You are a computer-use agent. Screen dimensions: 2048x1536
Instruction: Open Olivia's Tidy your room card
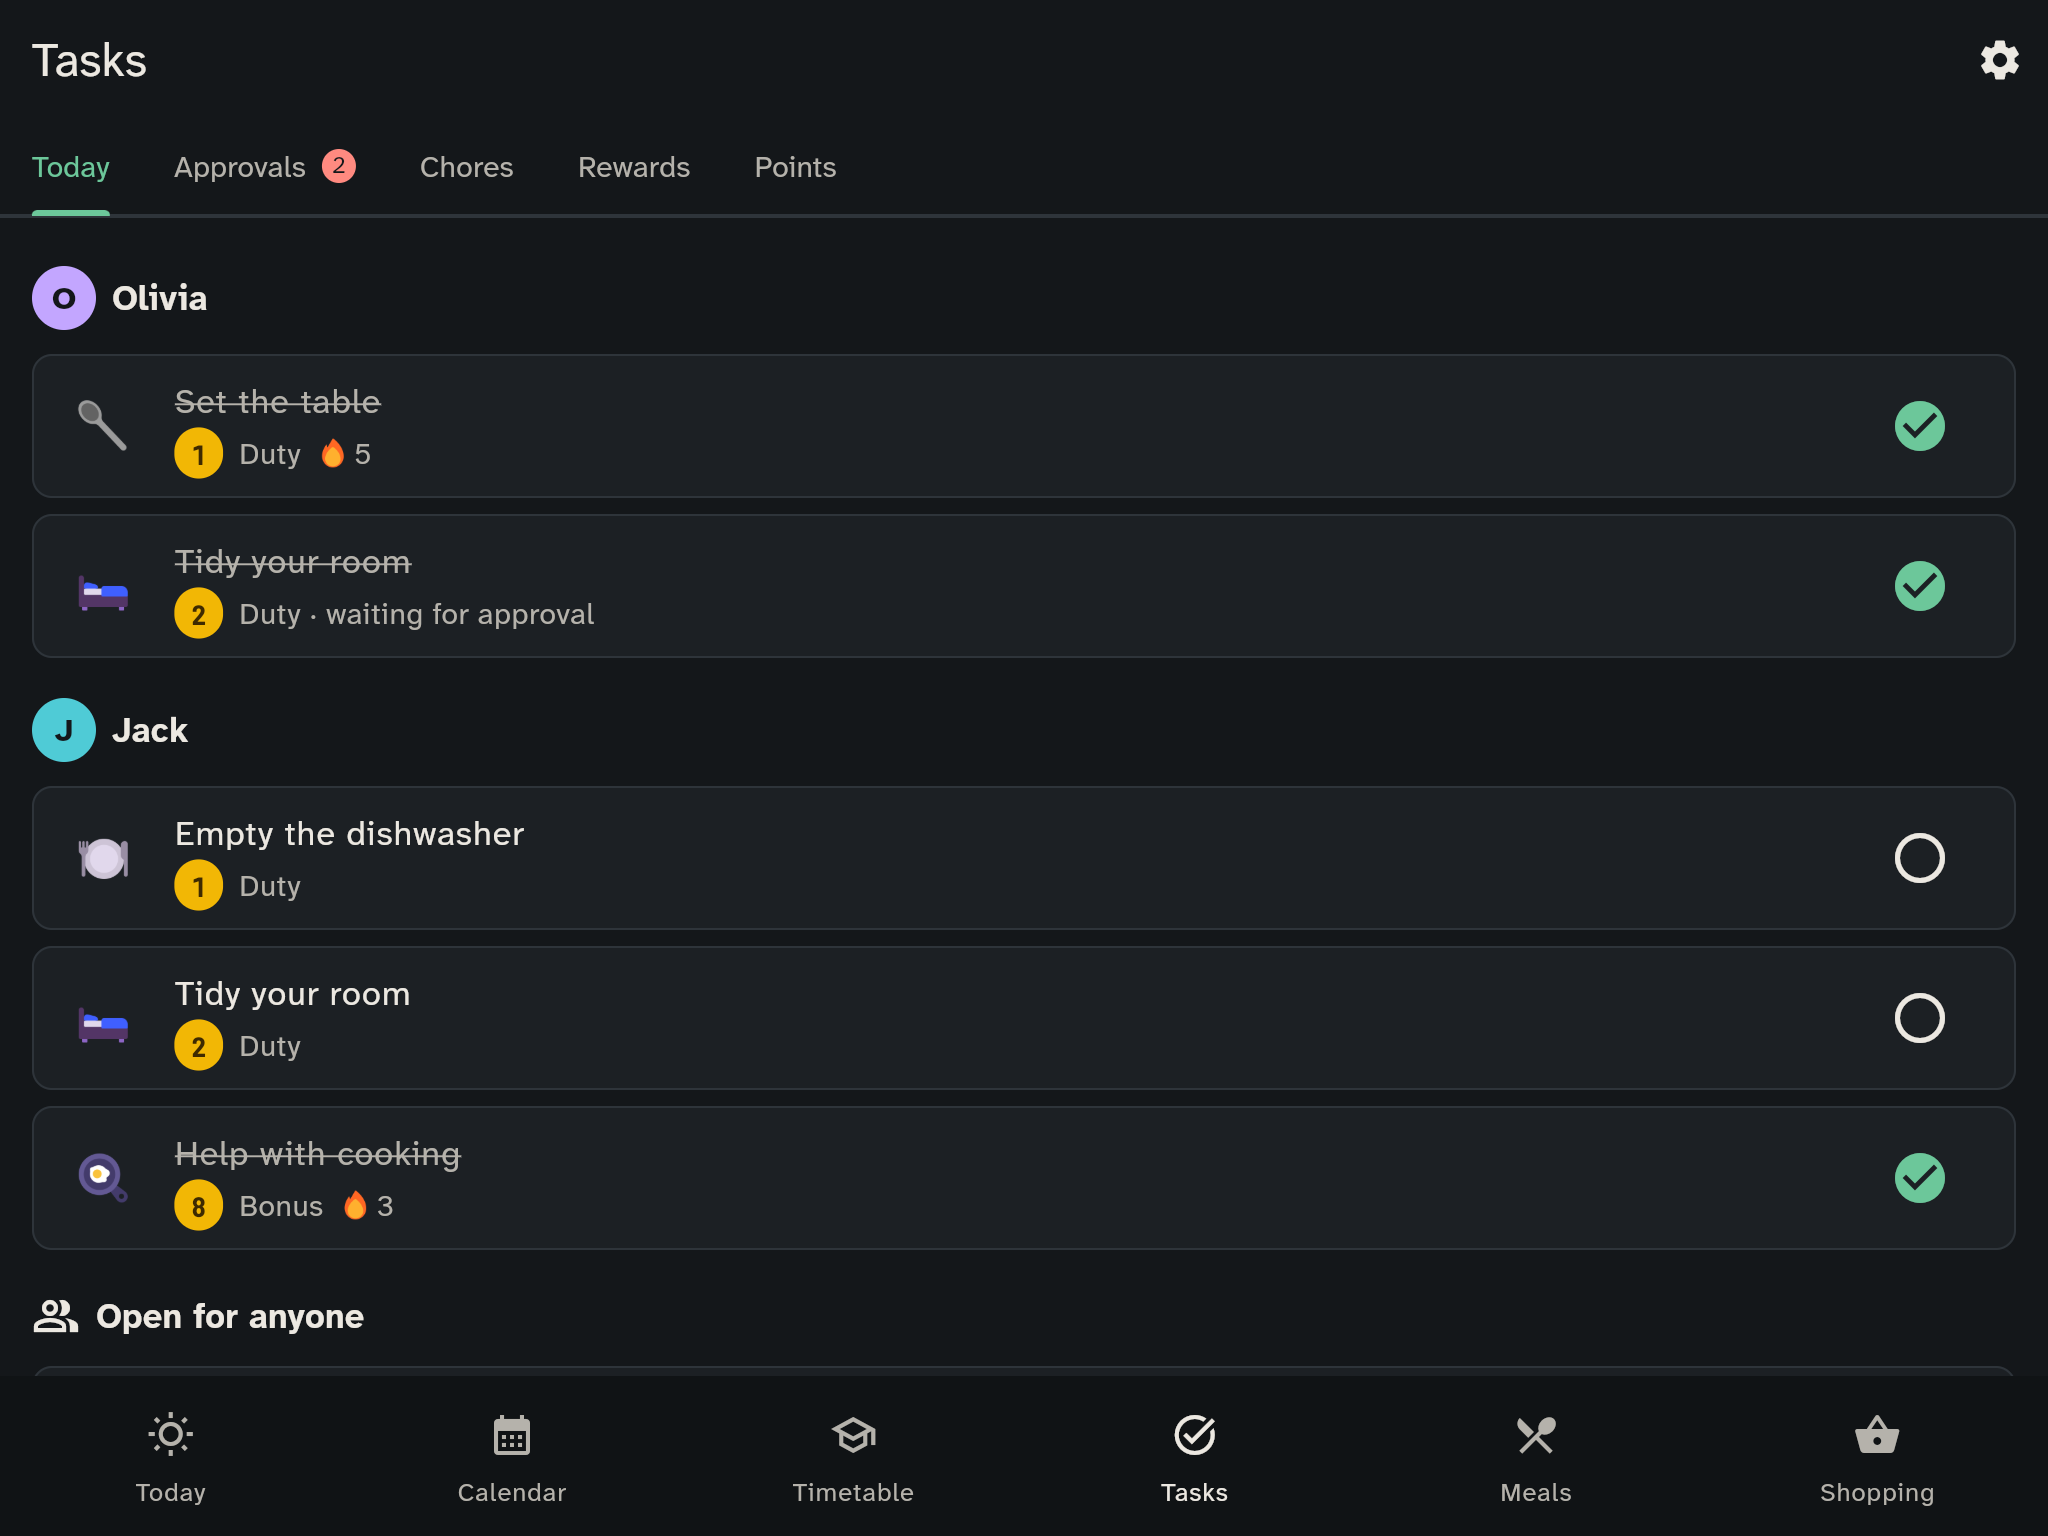click(1023, 586)
